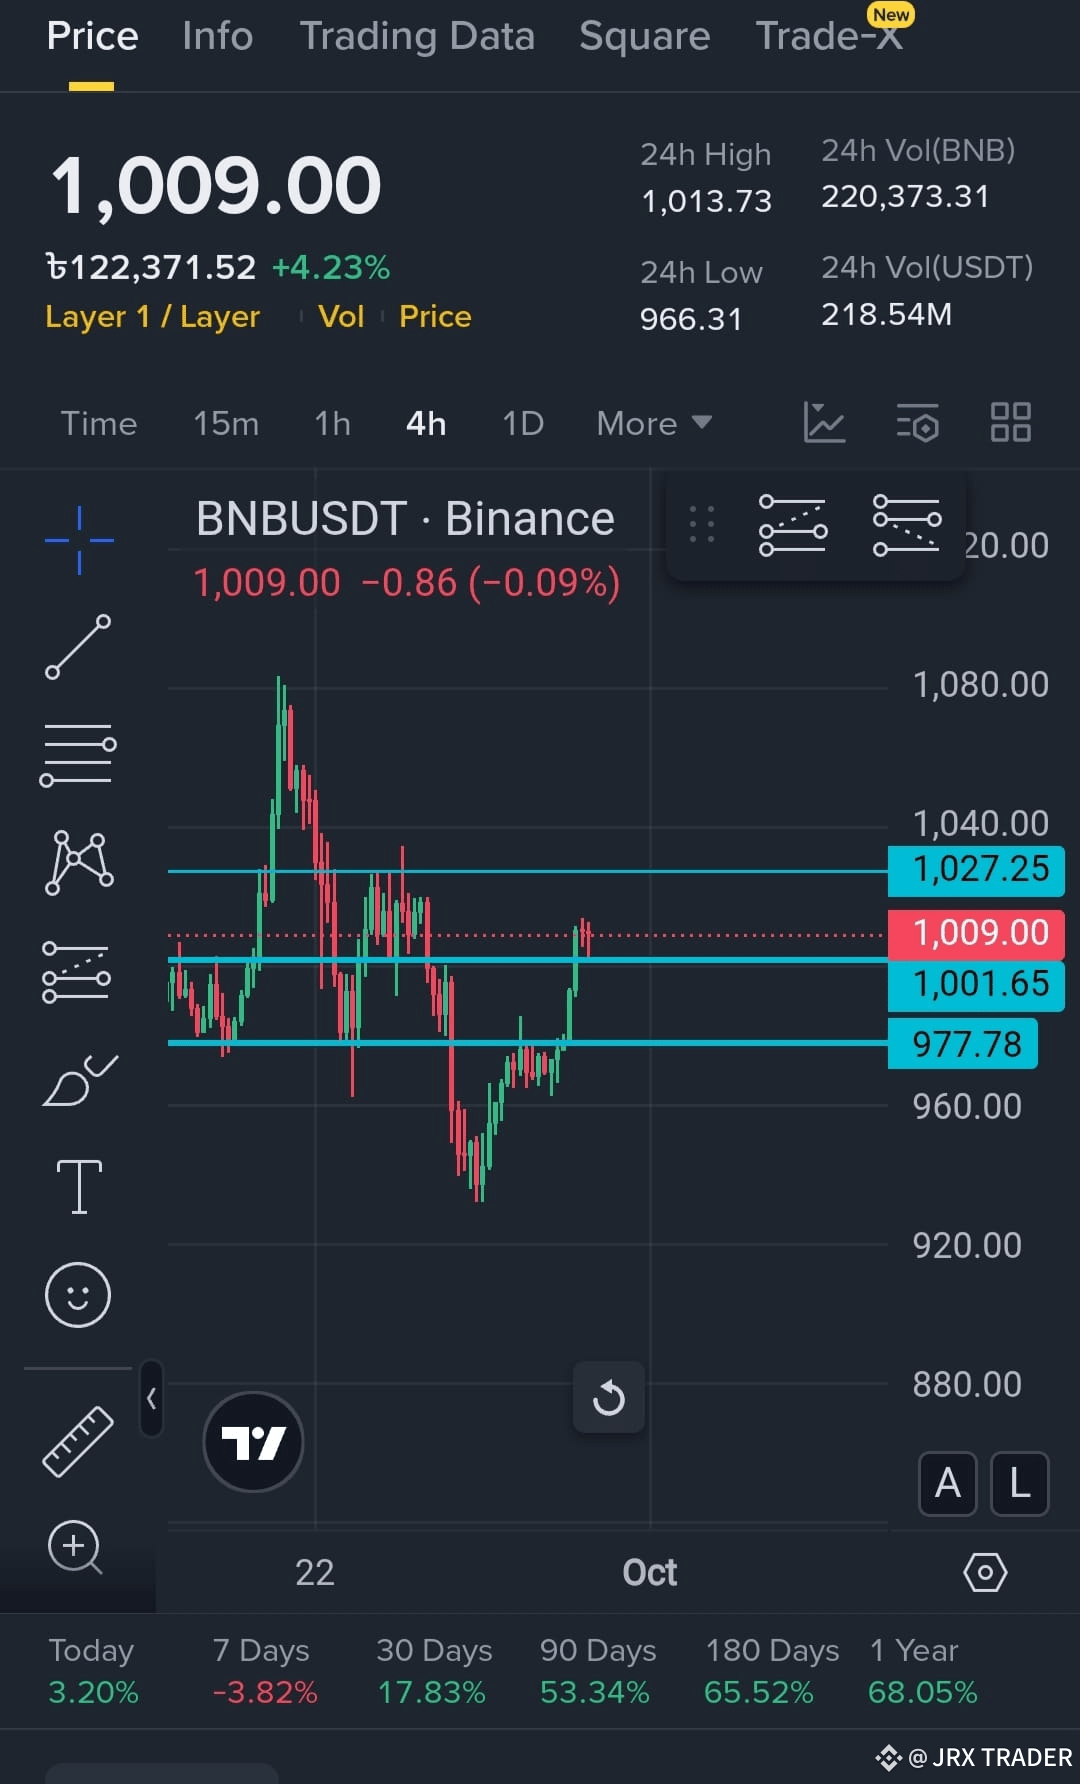Click the 24h High value 1,013.73
Screen dimensions: 1080x1784
[x=706, y=202]
